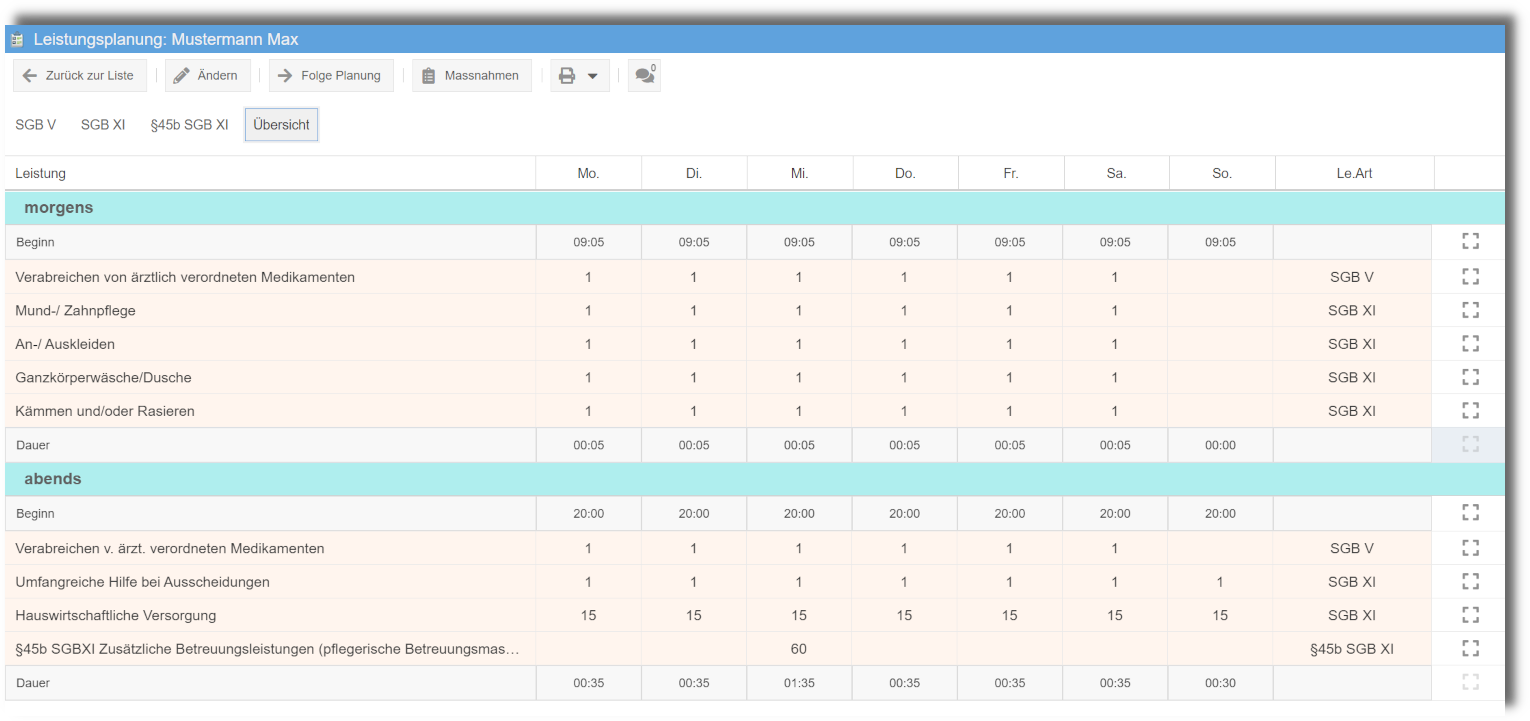Open details for Mund-/Zahnpflege row
1530x721 pixels.
[x=1469, y=310]
